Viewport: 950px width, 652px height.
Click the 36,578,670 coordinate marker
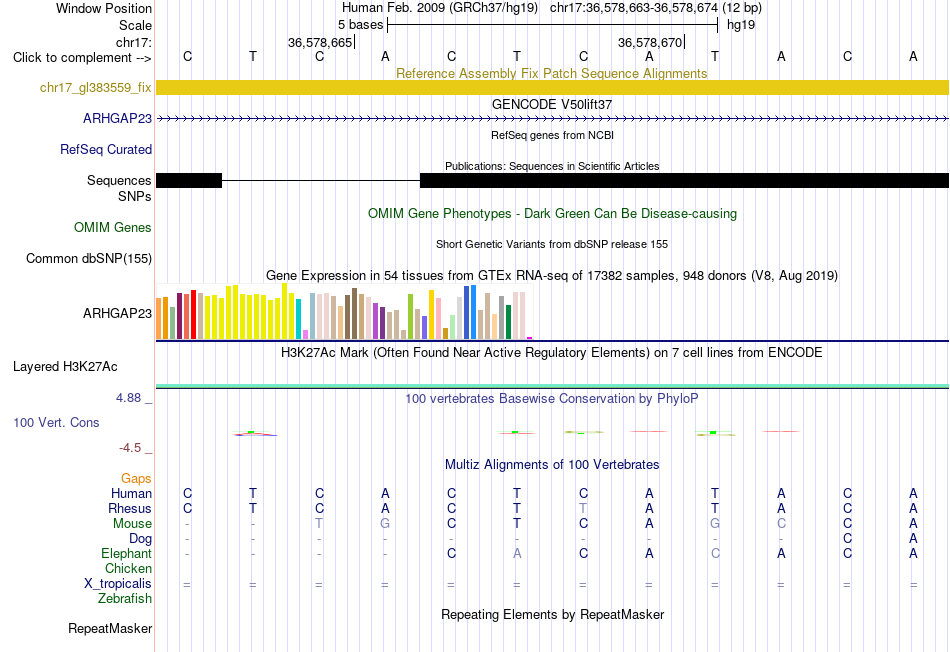[651, 42]
